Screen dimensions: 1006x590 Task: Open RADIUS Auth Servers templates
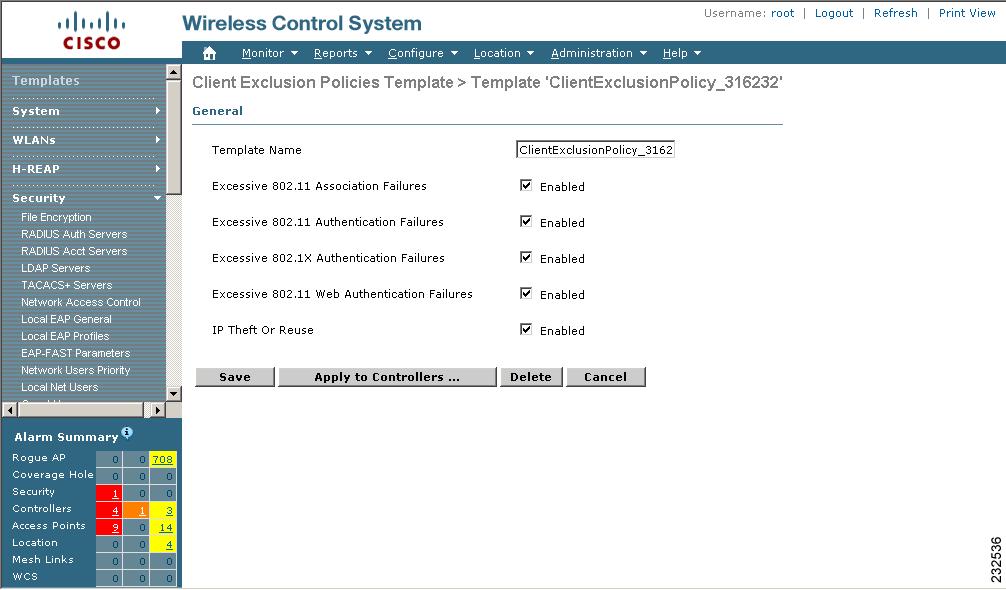pos(74,234)
